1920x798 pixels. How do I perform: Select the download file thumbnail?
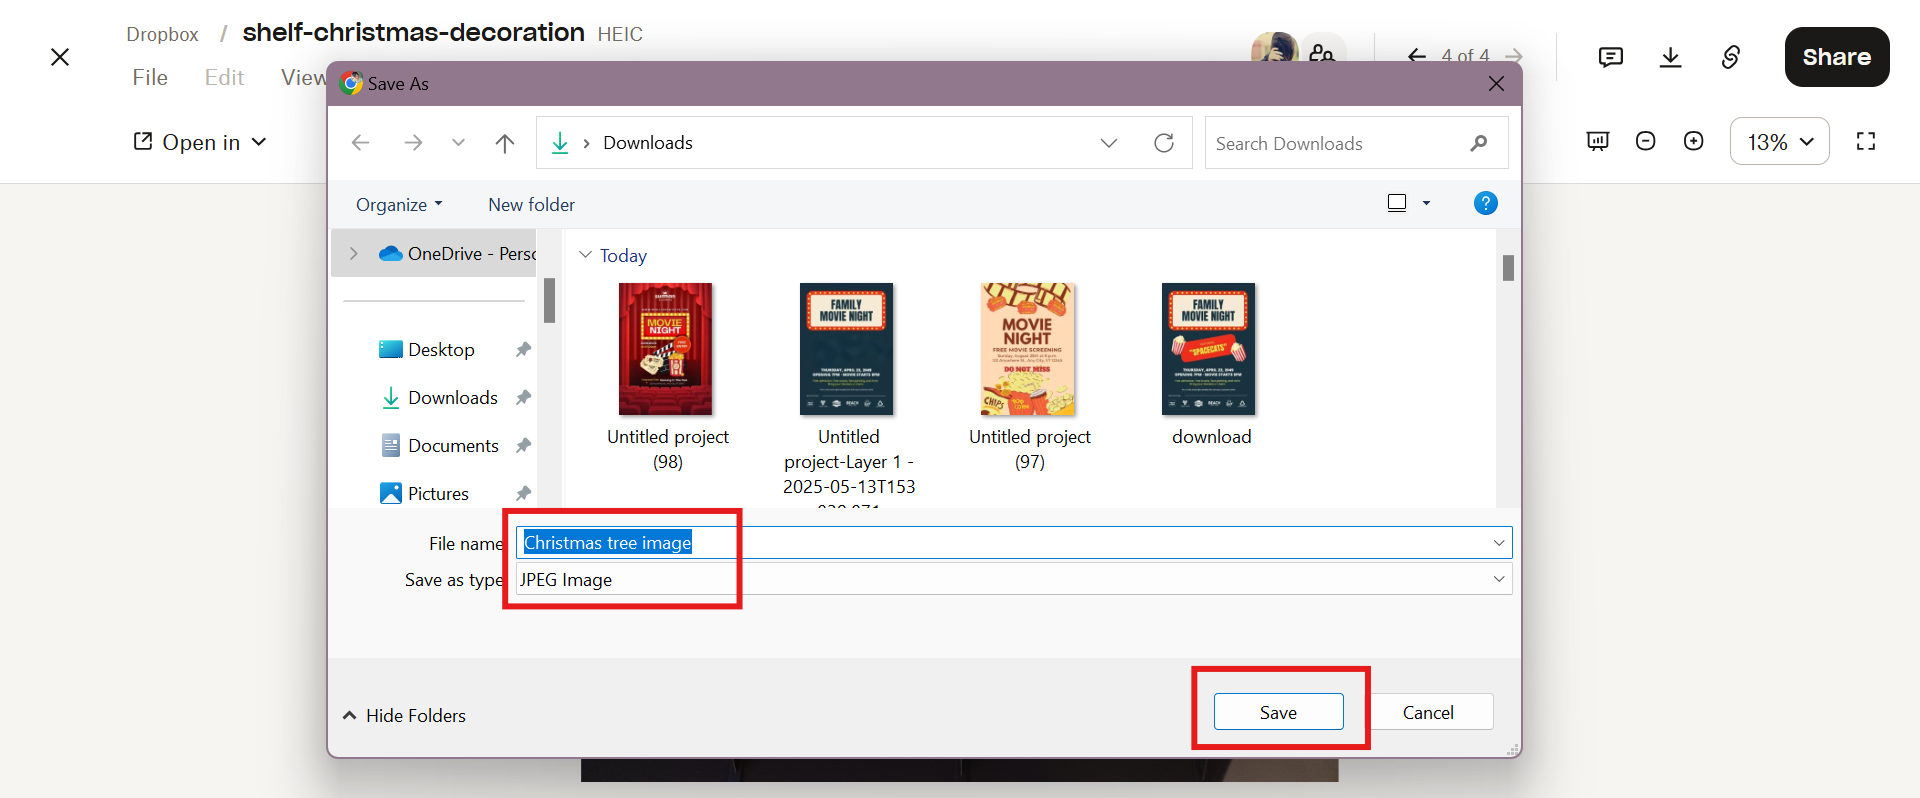1209,349
